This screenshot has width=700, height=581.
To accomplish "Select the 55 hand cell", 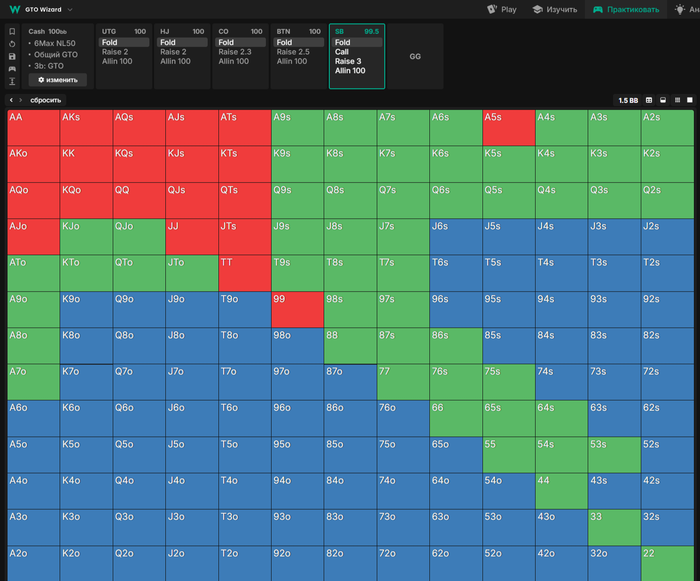I will [x=509, y=455].
